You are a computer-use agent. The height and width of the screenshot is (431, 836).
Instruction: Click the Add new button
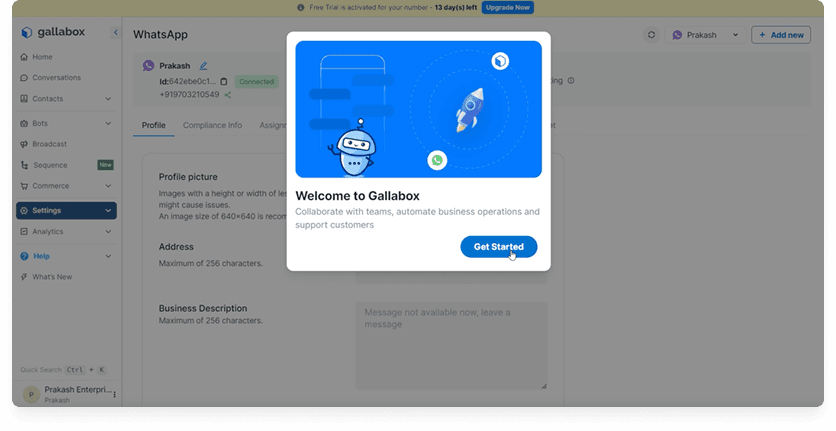tap(781, 35)
